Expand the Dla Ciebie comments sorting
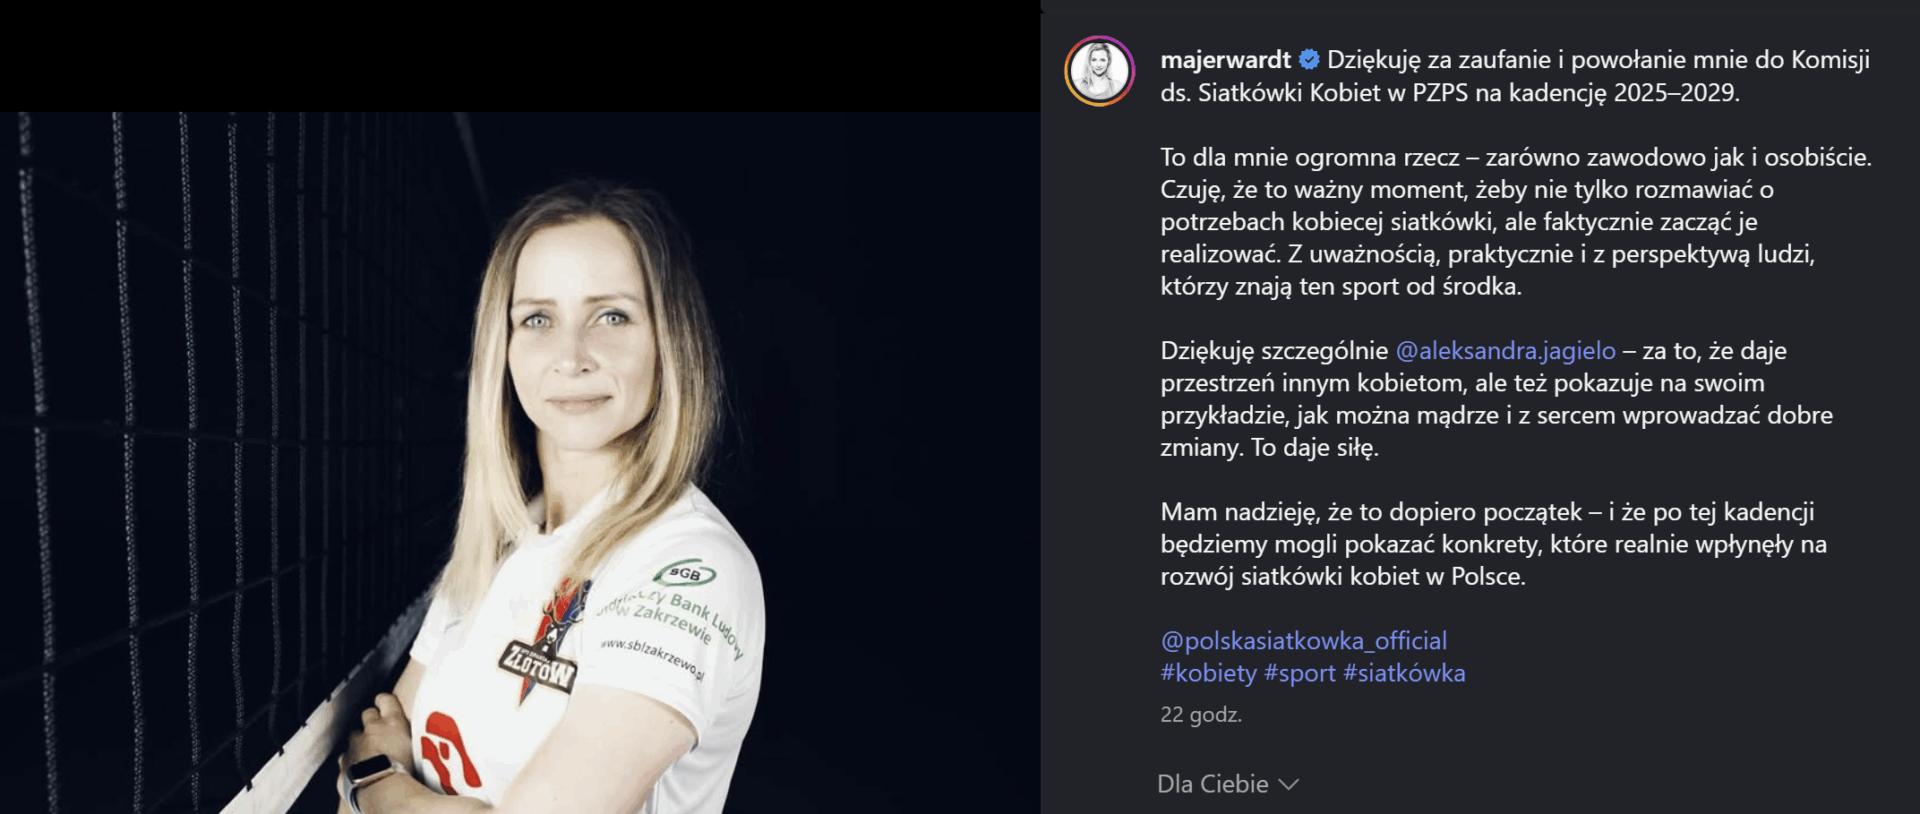Image resolution: width=1920 pixels, height=814 pixels. pos(1228,785)
